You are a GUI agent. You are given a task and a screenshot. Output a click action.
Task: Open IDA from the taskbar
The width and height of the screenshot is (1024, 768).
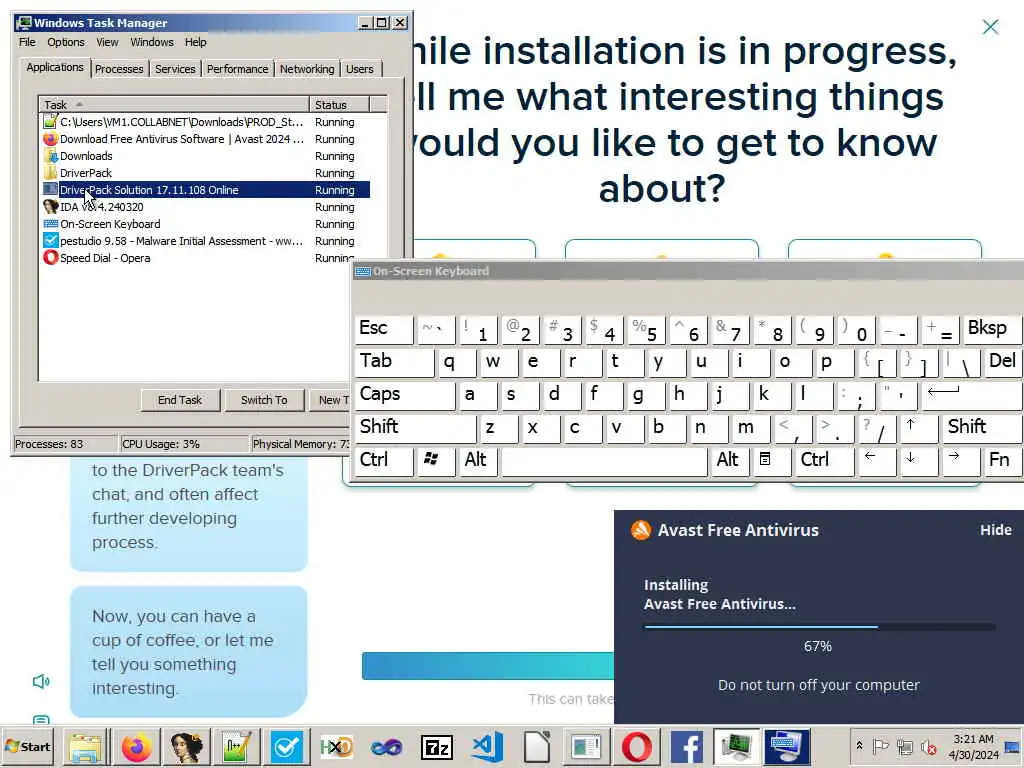click(x=186, y=746)
